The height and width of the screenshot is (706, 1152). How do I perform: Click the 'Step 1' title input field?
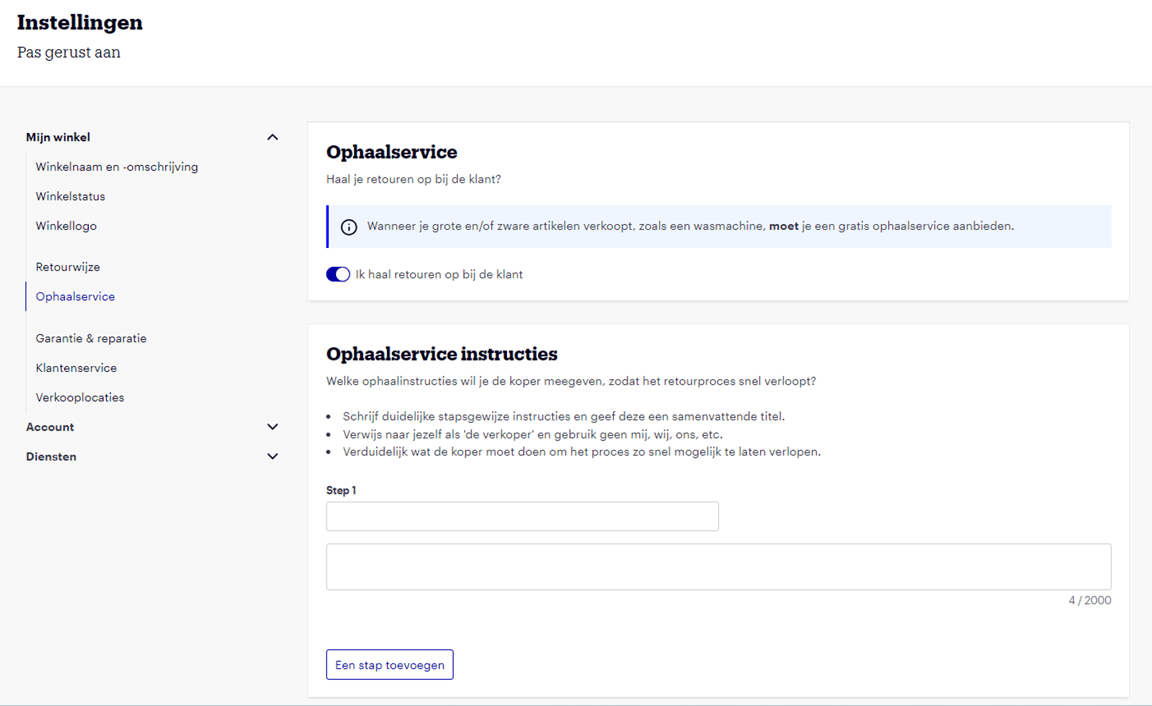(522, 516)
